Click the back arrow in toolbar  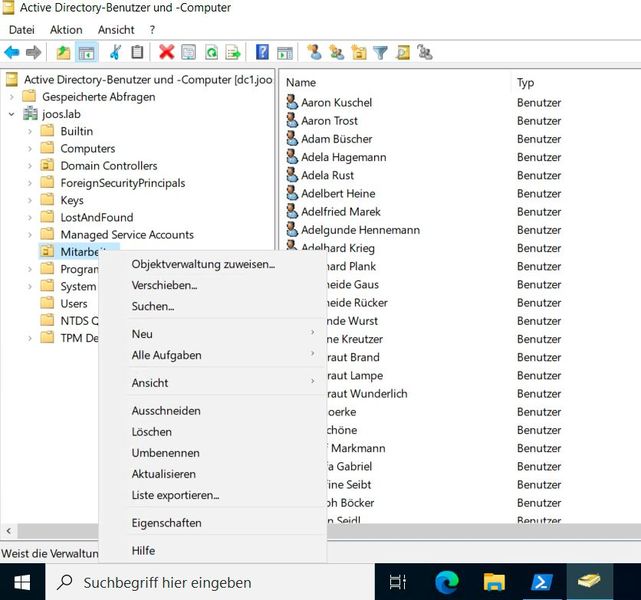12,53
